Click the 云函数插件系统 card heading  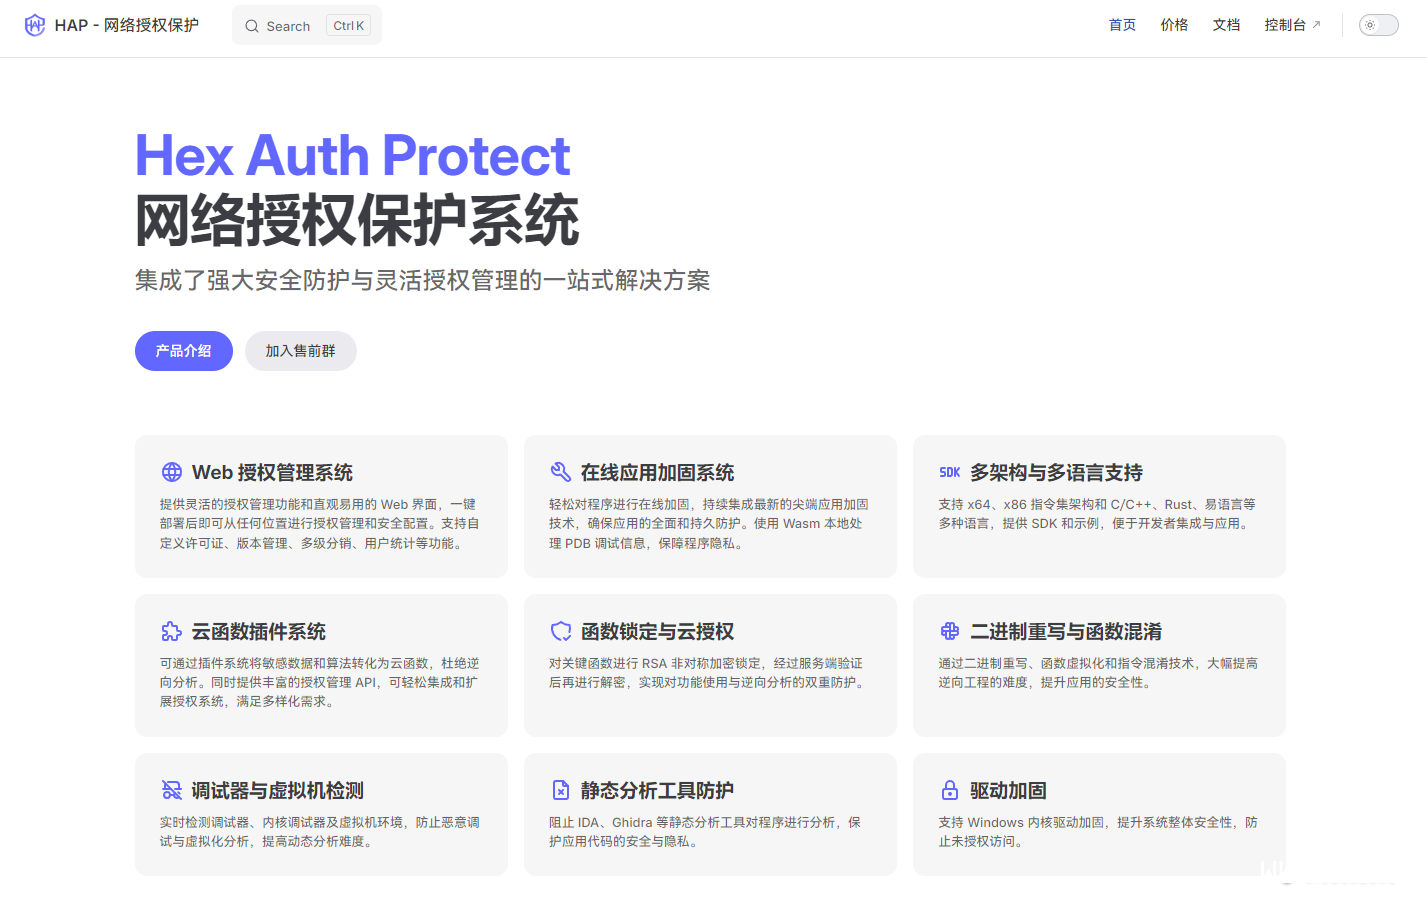point(259,631)
